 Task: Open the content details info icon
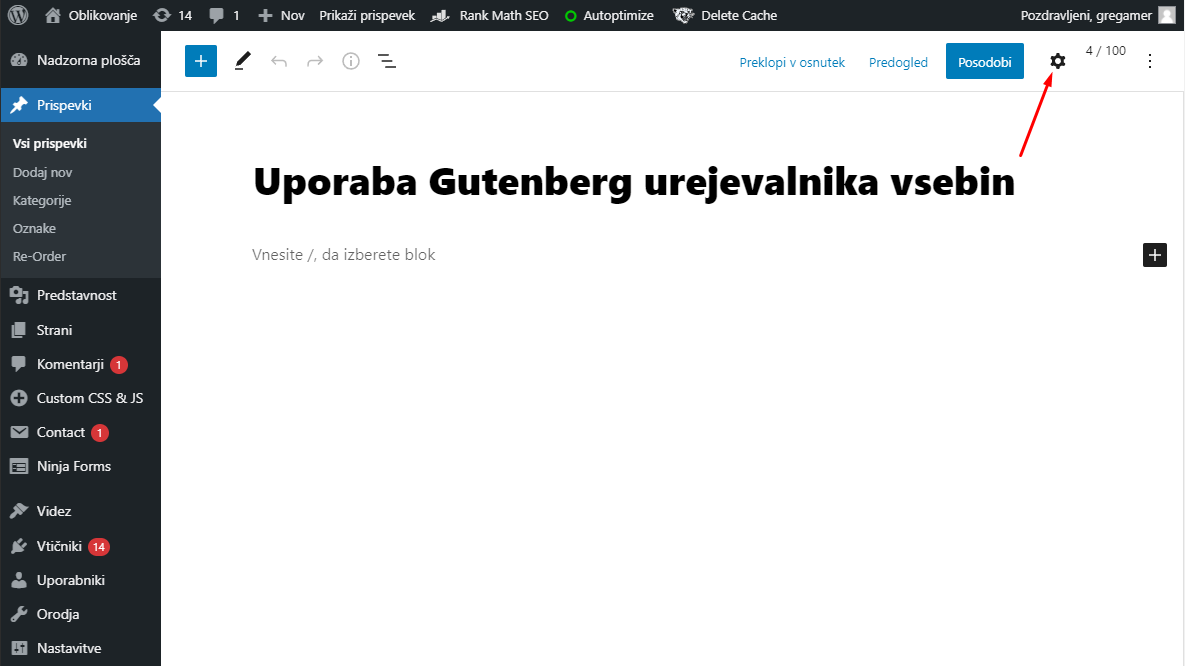coord(351,61)
